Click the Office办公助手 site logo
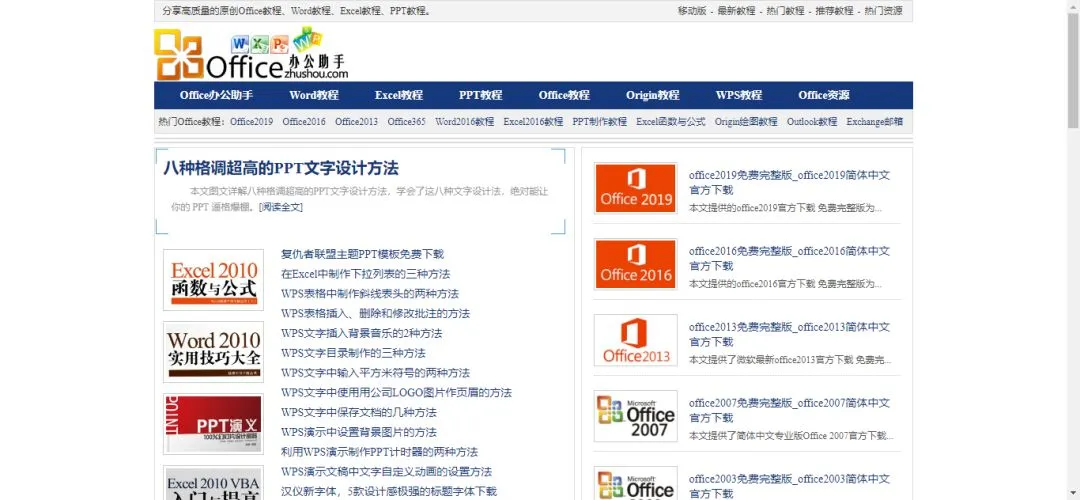Screen dimensions: 1080x500 (251, 54)
